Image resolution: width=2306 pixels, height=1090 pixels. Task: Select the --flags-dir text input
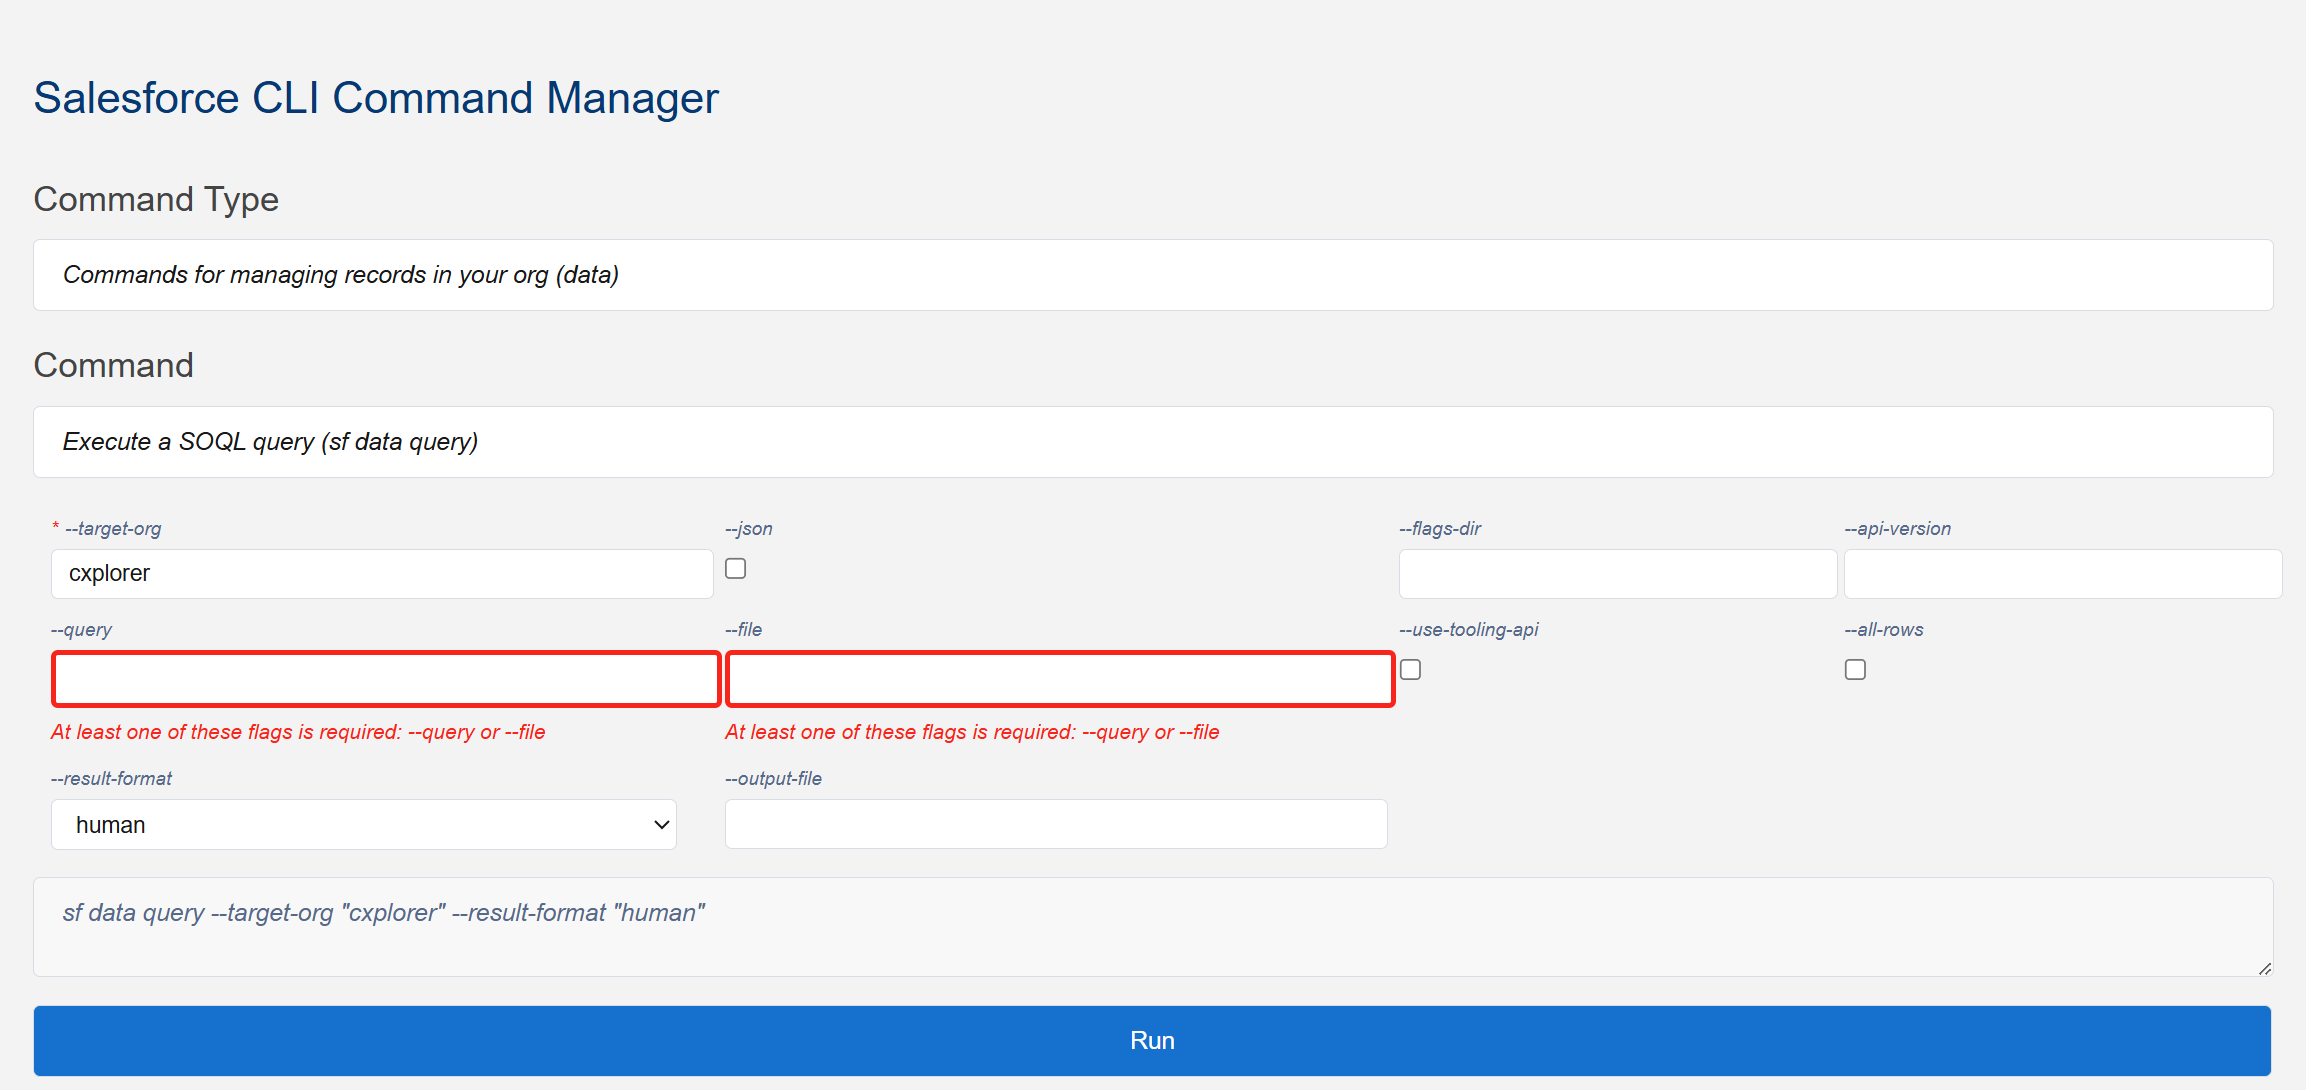(1617, 574)
